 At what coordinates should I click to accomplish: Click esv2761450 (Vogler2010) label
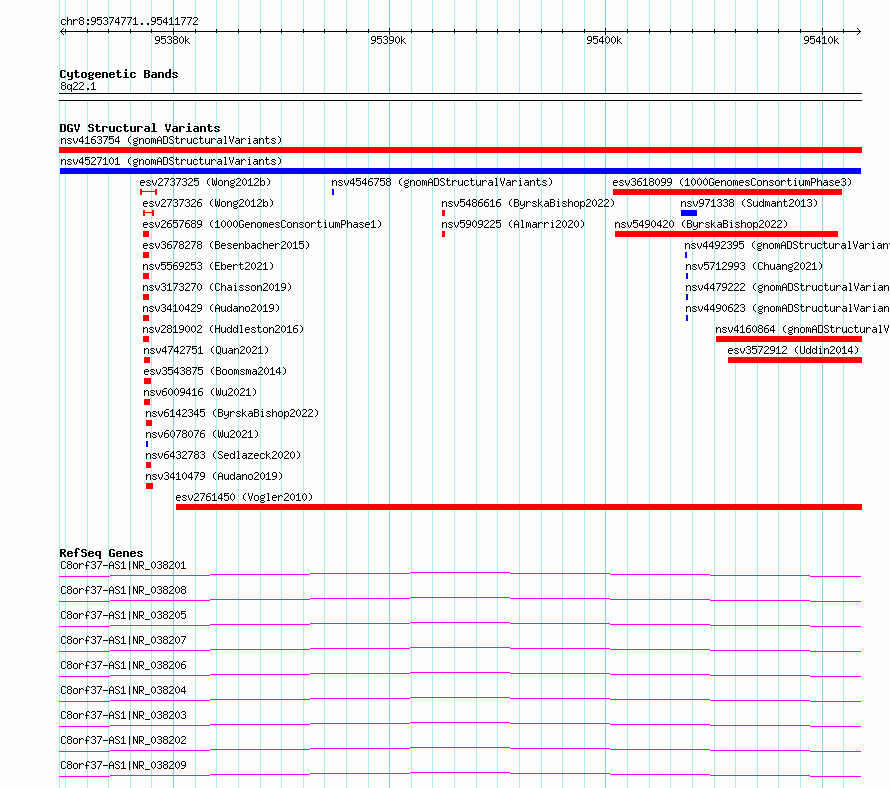pos(244,497)
